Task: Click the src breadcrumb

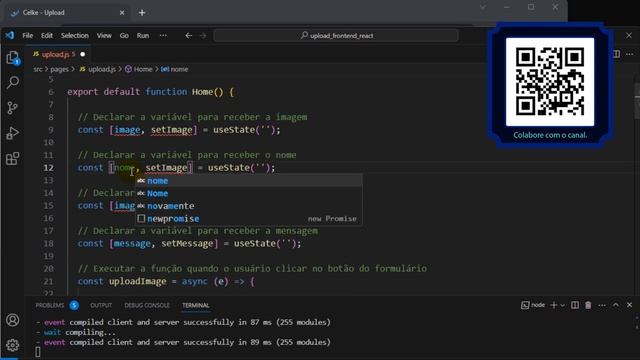Action: [x=38, y=69]
